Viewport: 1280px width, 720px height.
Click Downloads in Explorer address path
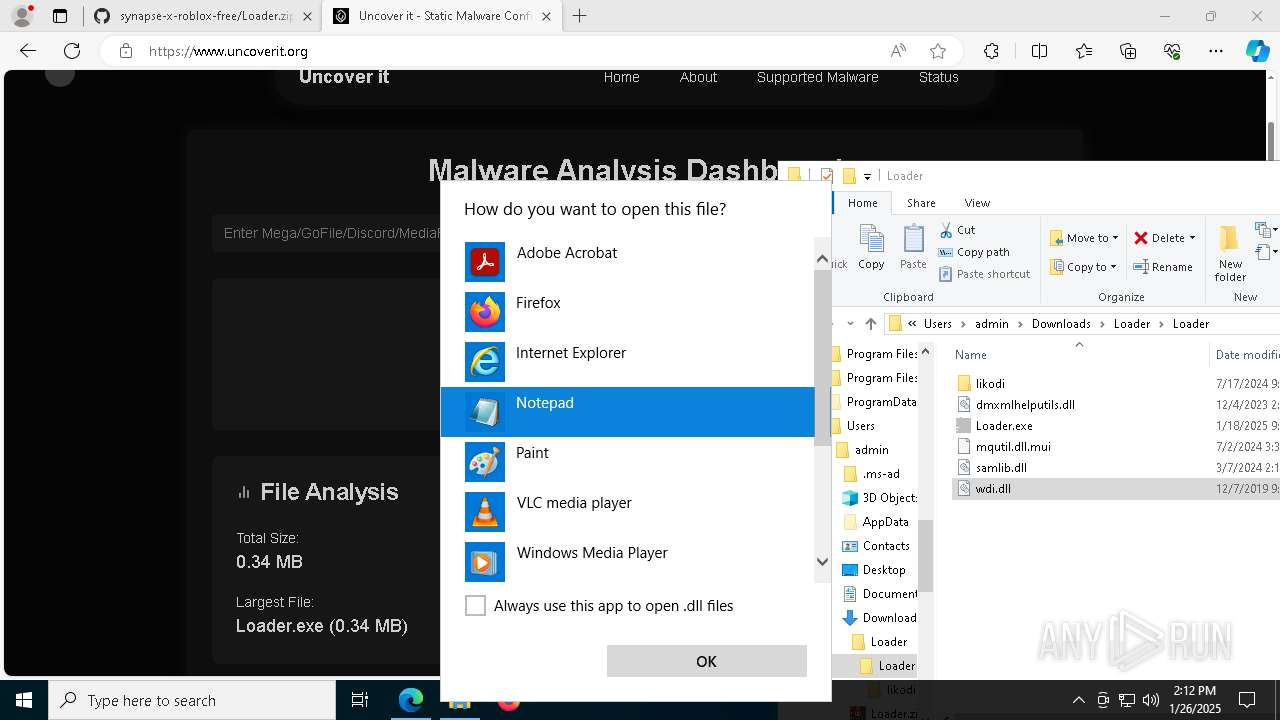(x=1061, y=324)
